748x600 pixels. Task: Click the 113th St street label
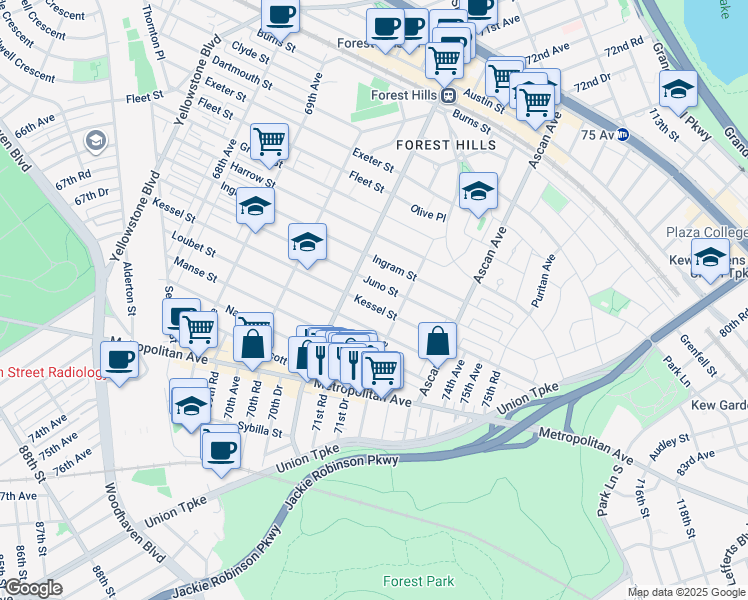click(x=663, y=125)
